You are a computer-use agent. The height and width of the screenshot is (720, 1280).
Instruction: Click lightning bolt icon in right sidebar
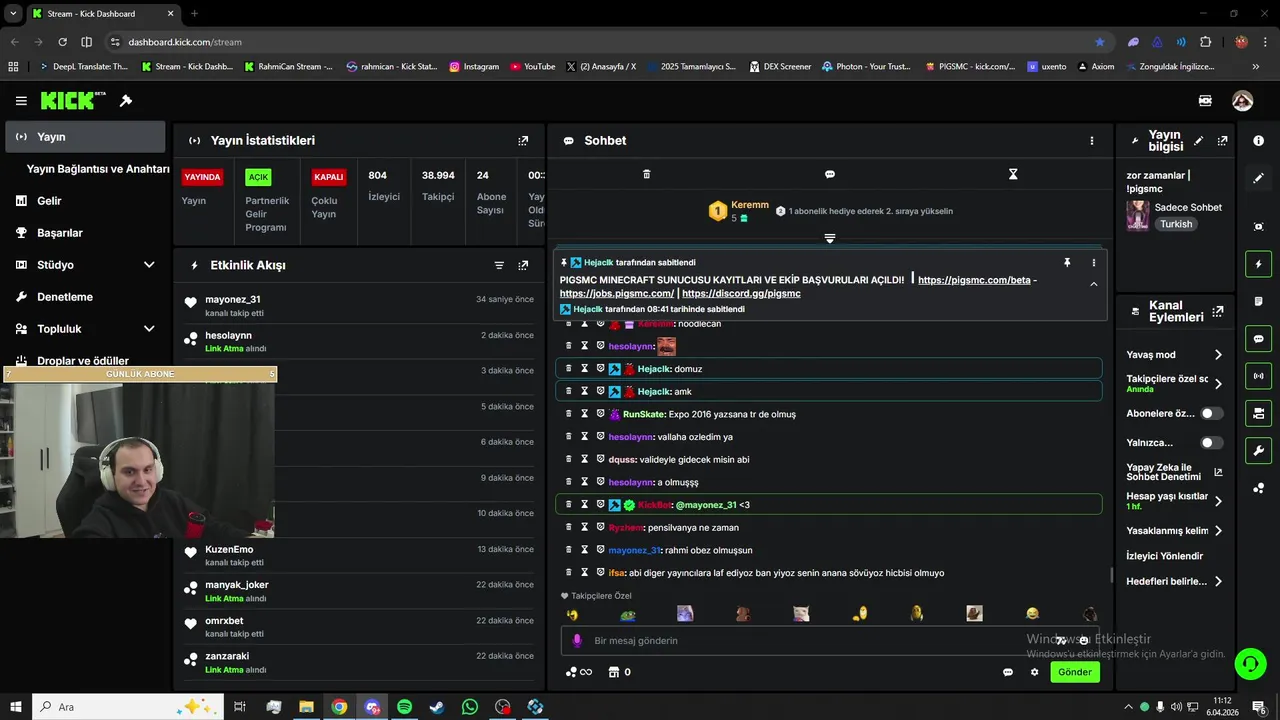(x=1258, y=264)
